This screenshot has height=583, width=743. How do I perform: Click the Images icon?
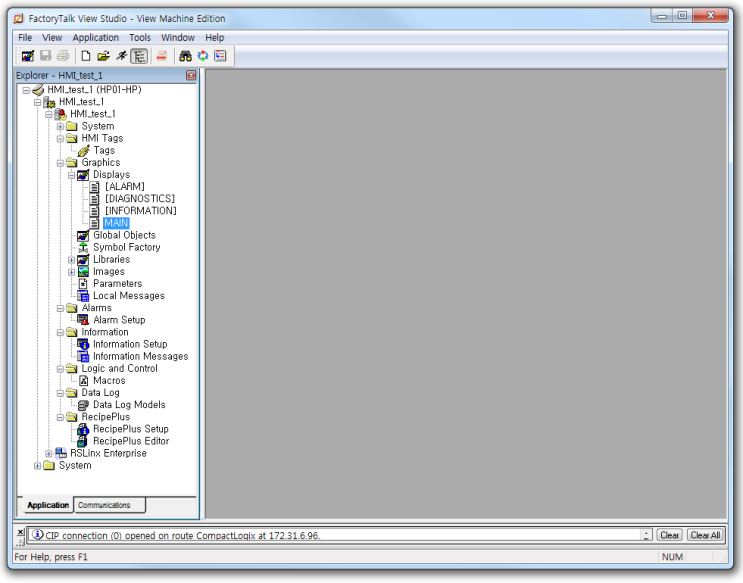click(x=83, y=272)
